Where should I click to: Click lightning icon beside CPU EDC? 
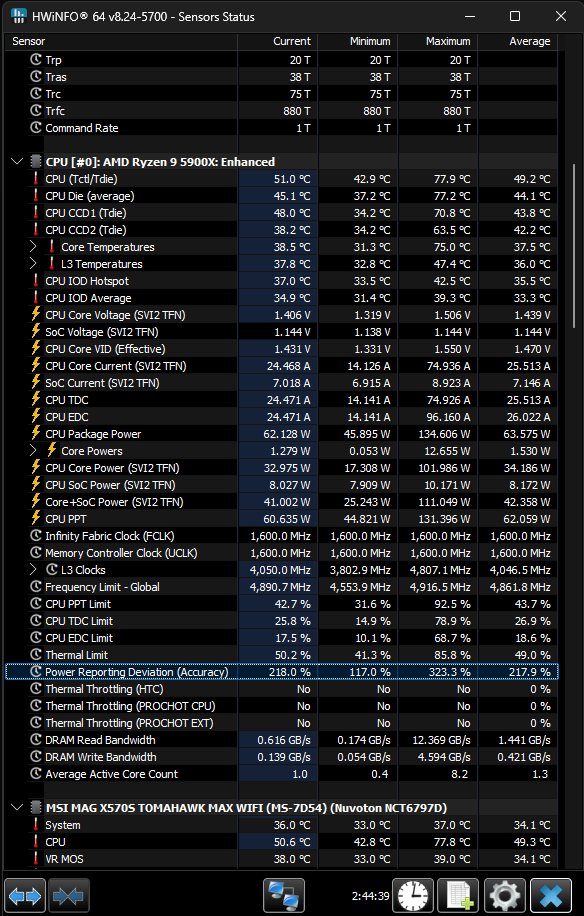pos(36,417)
